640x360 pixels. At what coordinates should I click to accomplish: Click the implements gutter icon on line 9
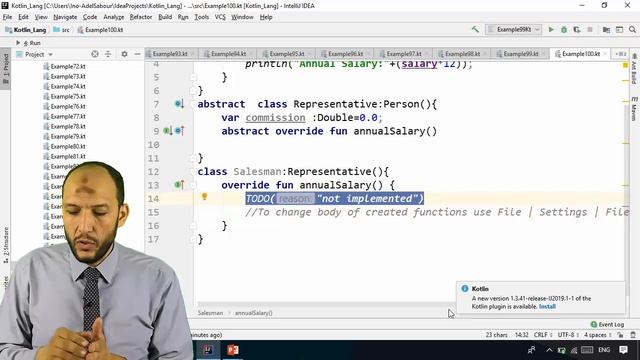pyautogui.click(x=167, y=131)
